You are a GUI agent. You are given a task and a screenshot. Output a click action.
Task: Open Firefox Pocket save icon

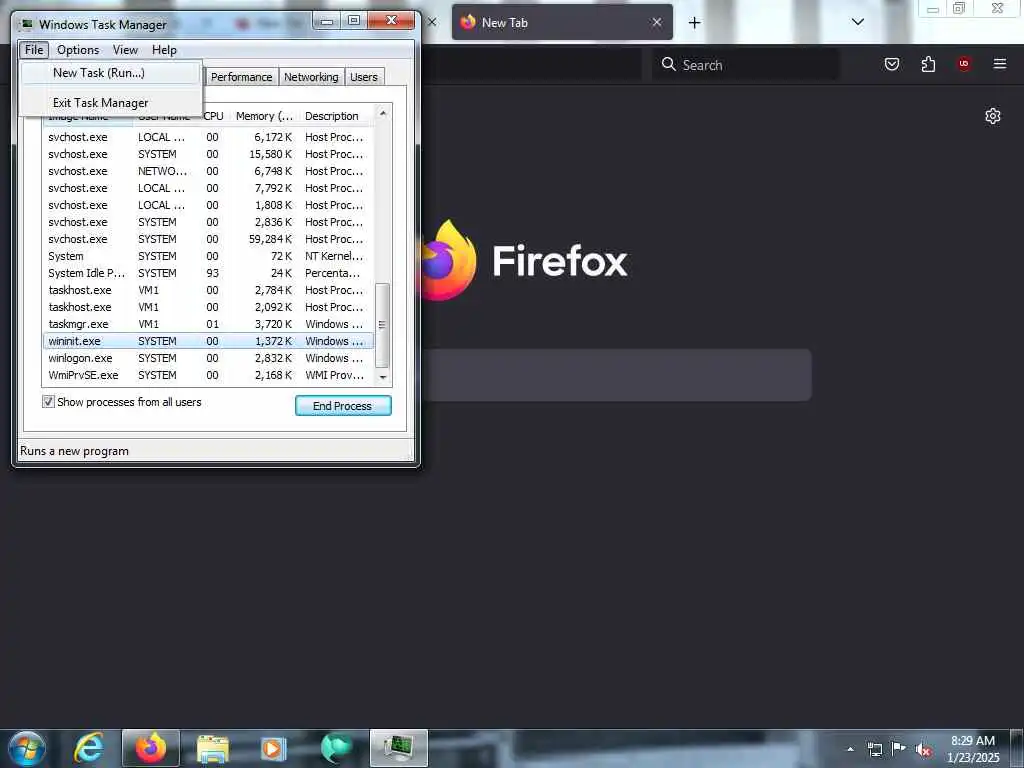pyautogui.click(x=891, y=64)
